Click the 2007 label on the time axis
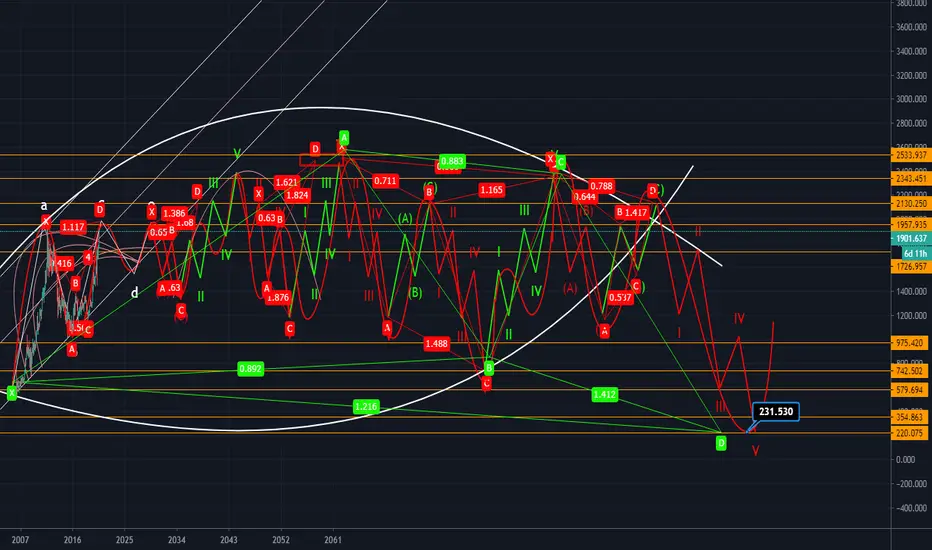Screen dimensions: 932x550 (20, 540)
